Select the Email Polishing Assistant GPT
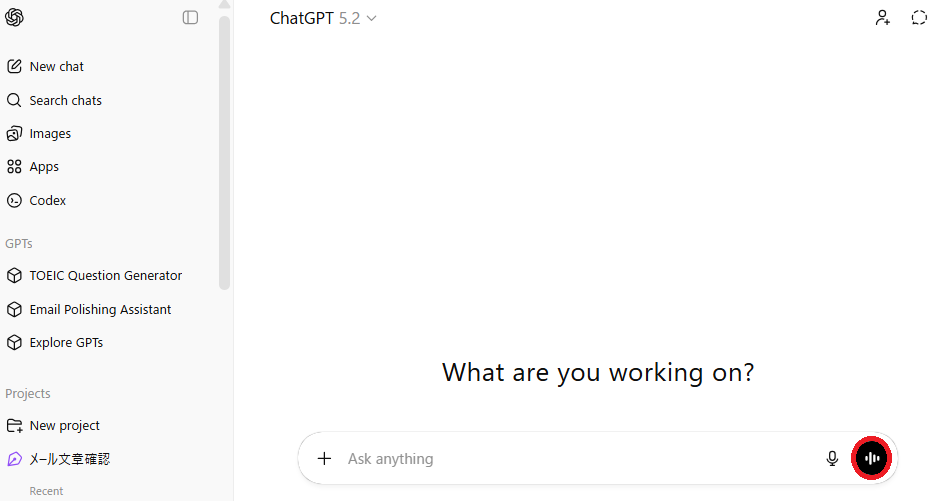 (x=100, y=310)
